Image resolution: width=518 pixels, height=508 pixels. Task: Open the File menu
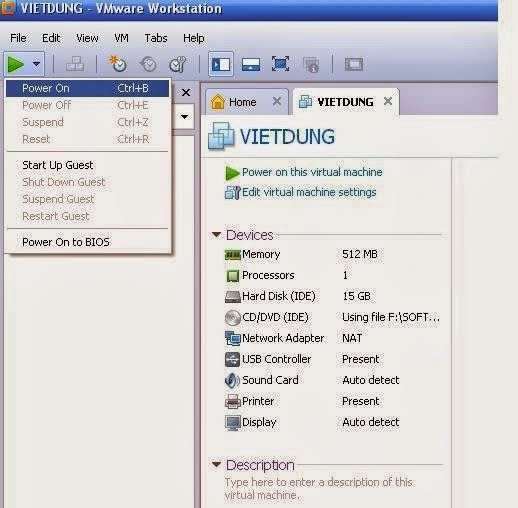click(x=18, y=38)
